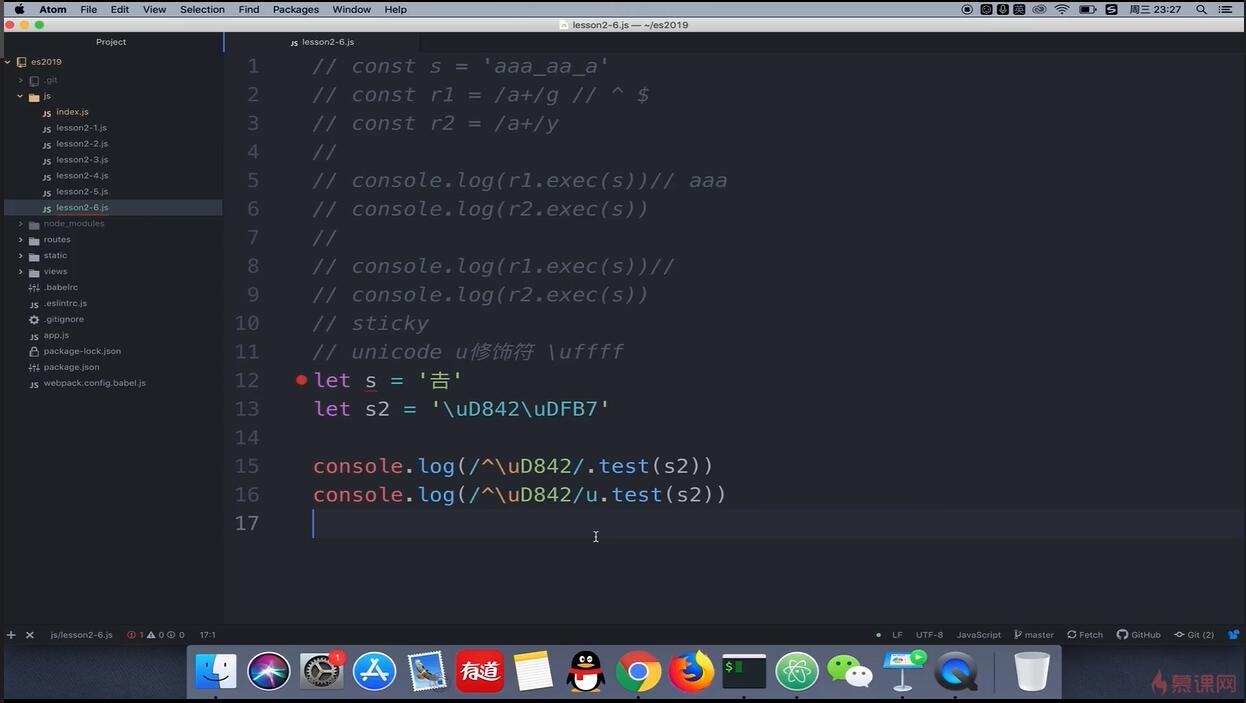Select the lesson2-6.js editor tab
Image resolution: width=1246 pixels, height=703 pixels.
click(x=322, y=42)
